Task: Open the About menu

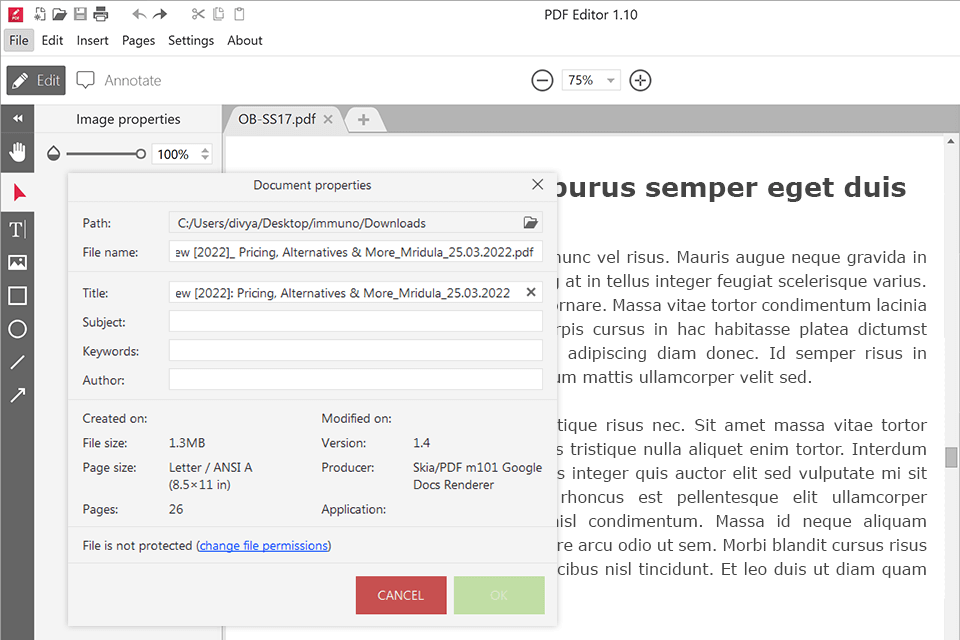Action: 245,40
